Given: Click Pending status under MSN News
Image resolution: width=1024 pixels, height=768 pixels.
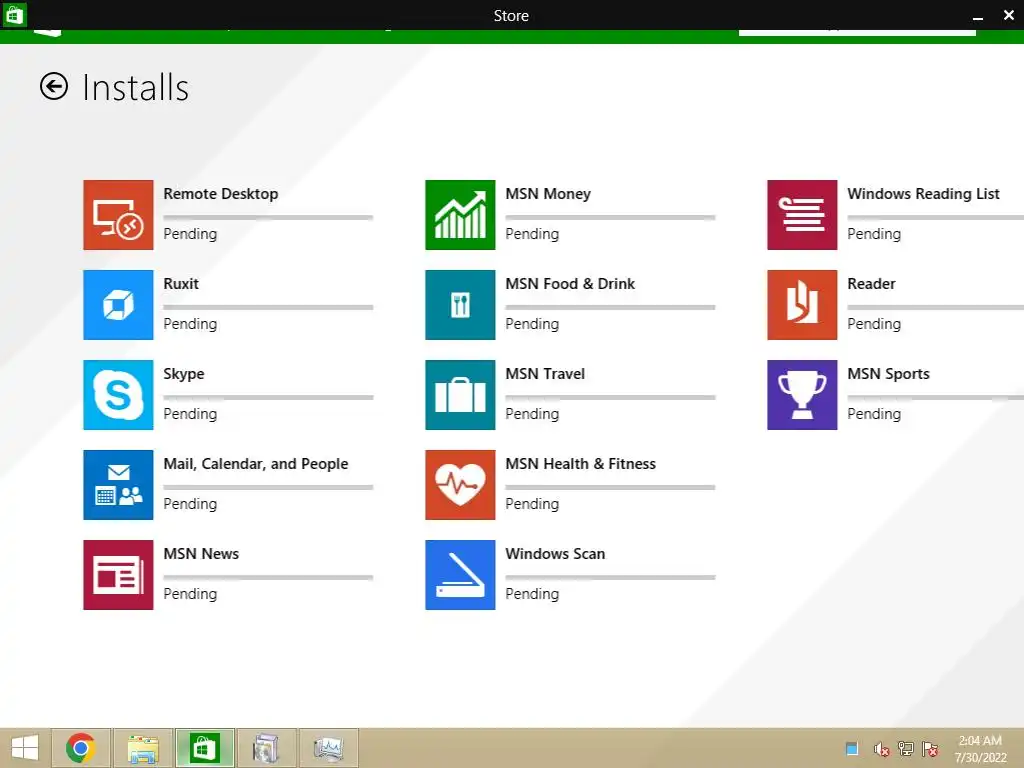Looking at the screenshot, I should tap(190, 594).
